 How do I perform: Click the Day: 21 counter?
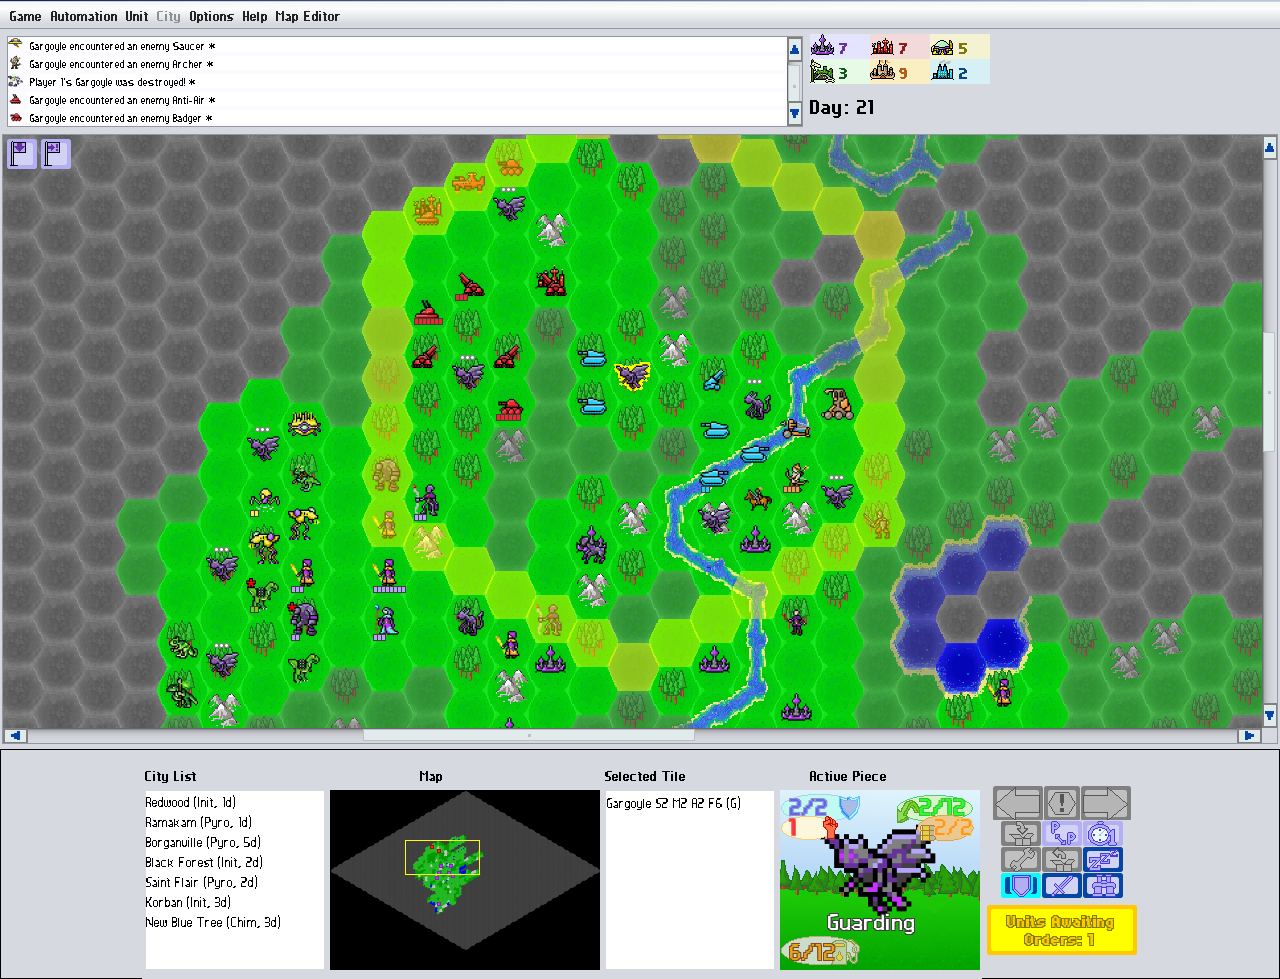(x=842, y=107)
